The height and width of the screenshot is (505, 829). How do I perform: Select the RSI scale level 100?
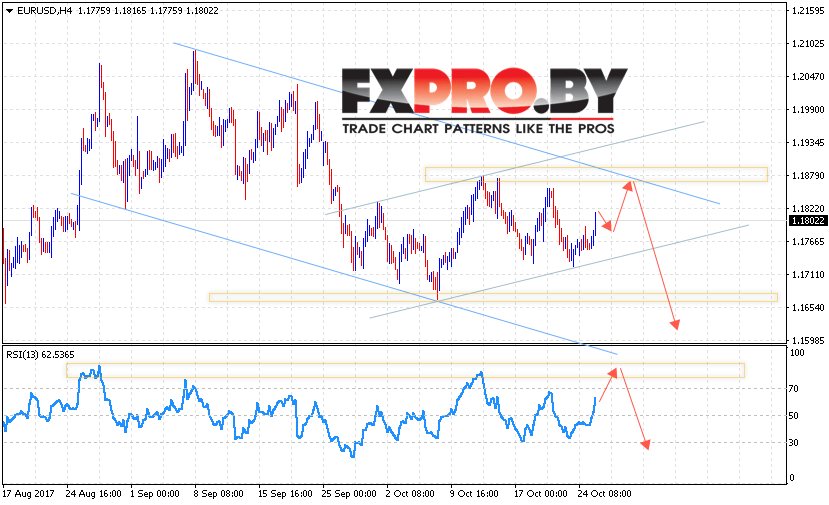pos(797,353)
